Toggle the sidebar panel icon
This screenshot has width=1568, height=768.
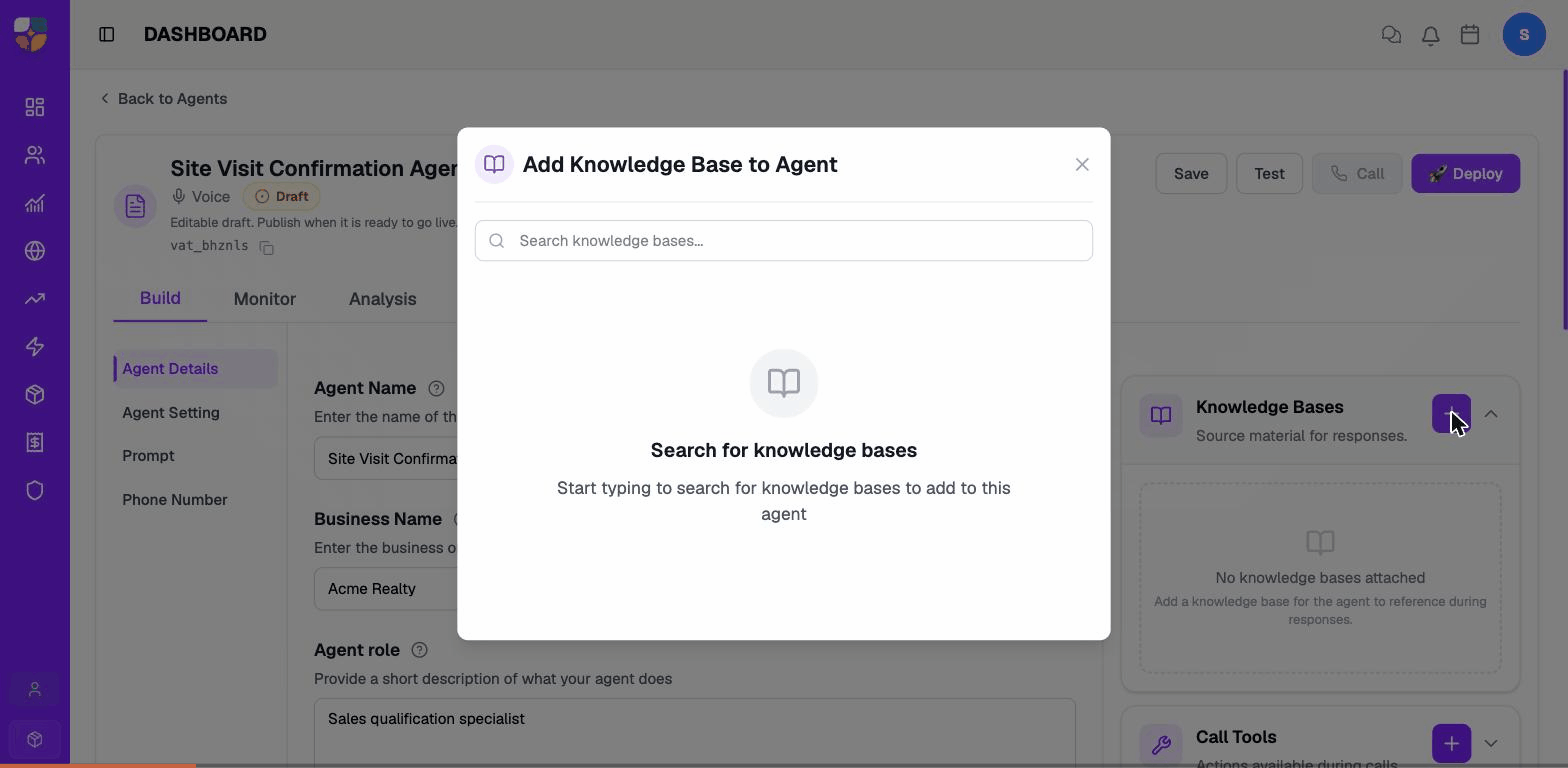107,35
